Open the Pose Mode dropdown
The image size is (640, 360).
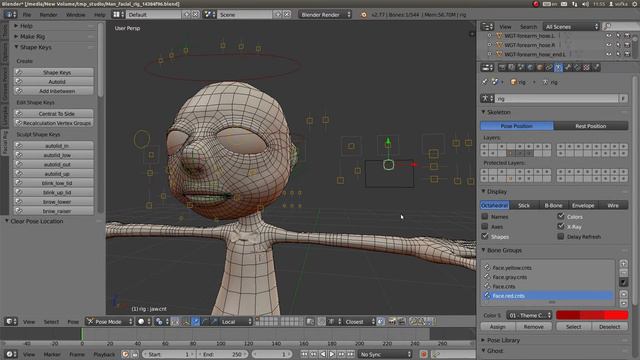pyautogui.click(x=110, y=322)
